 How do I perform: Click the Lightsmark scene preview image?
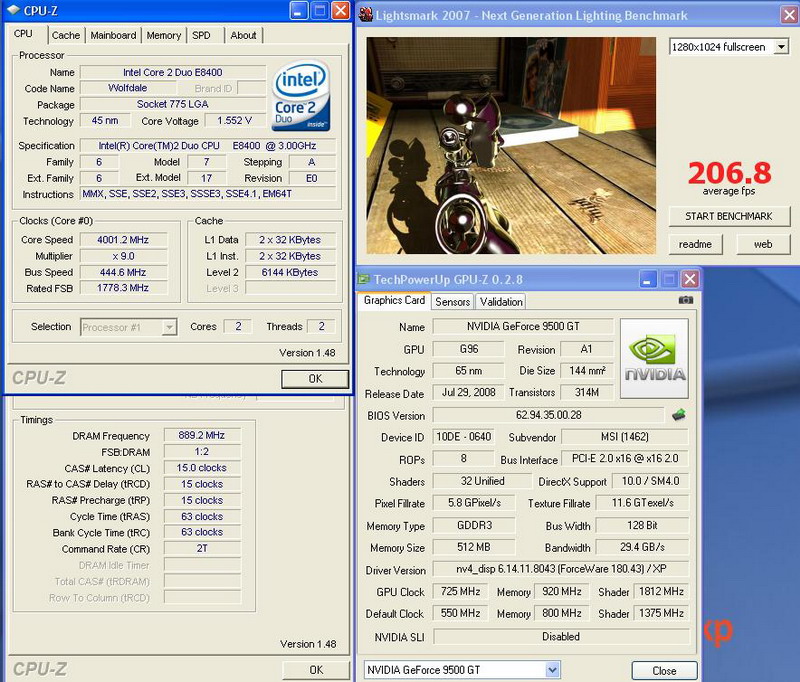point(511,145)
